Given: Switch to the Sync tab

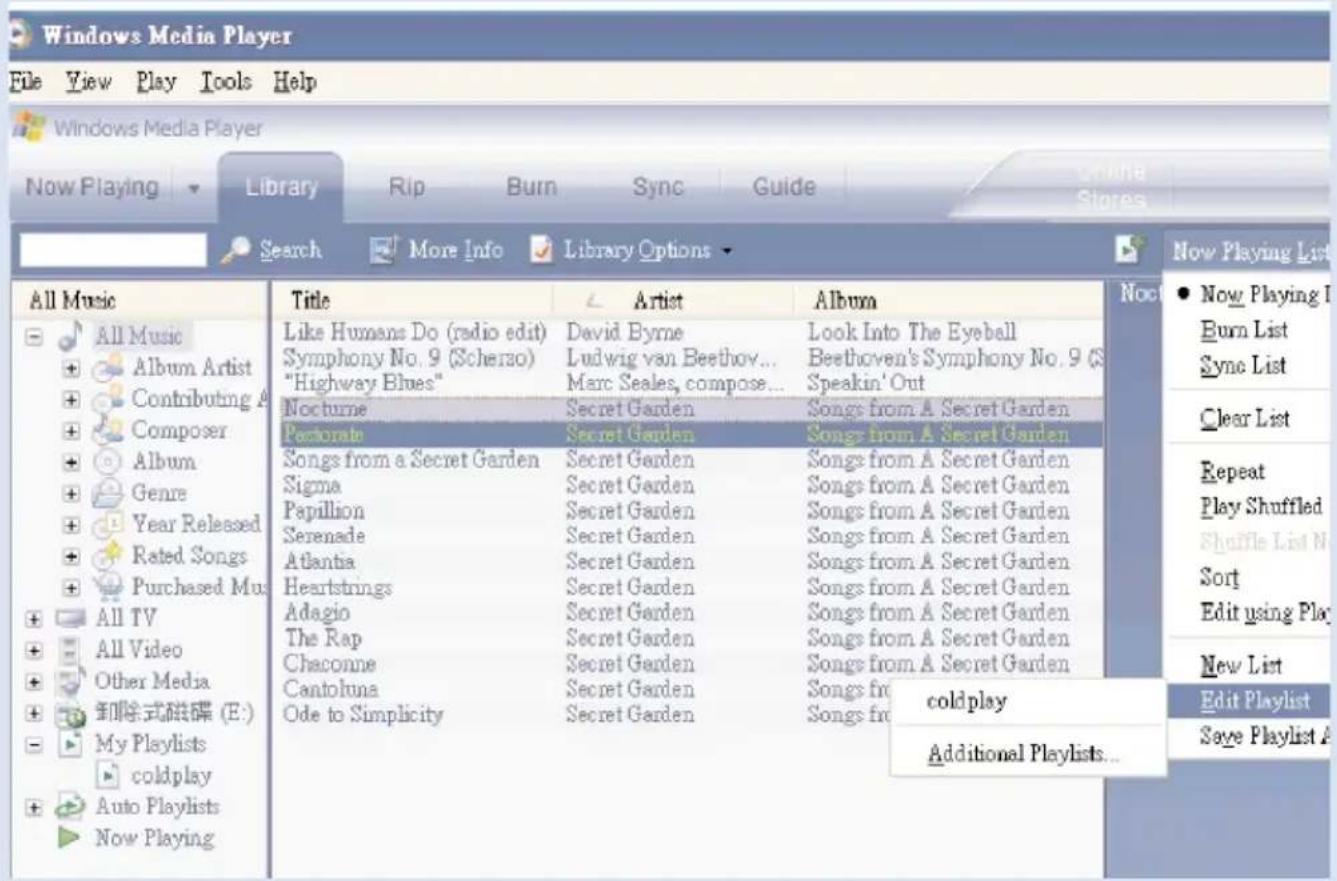Looking at the screenshot, I should [x=658, y=187].
